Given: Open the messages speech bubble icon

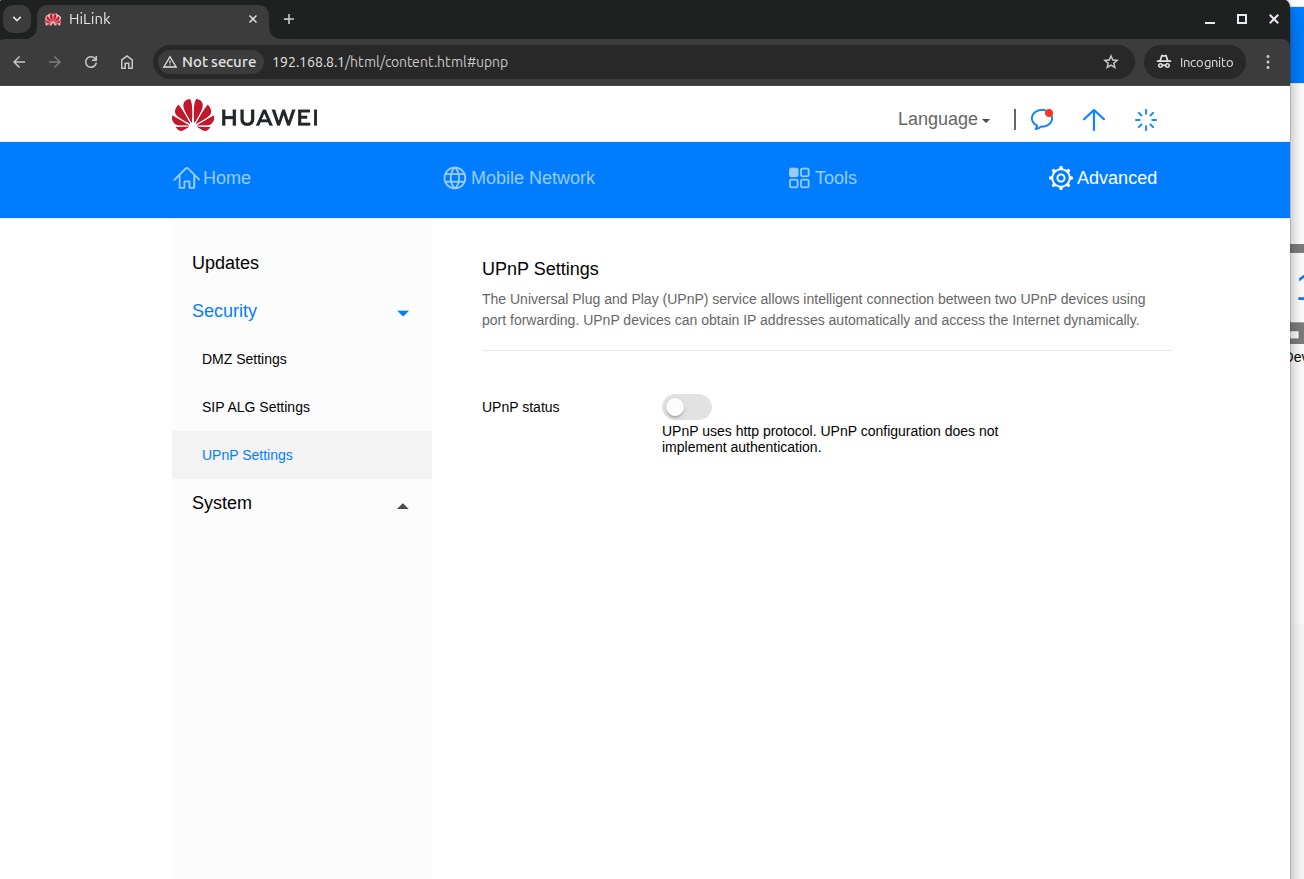Looking at the screenshot, I should tap(1042, 119).
